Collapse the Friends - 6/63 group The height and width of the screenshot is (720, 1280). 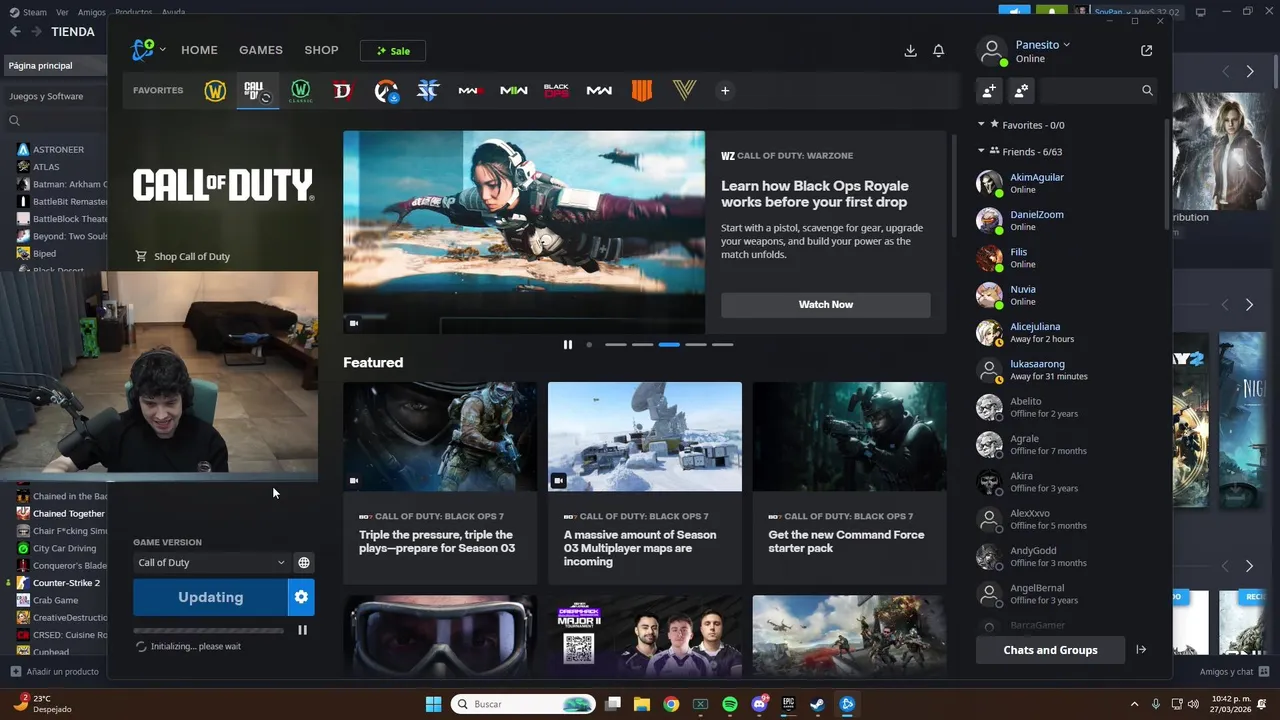[x=981, y=152]
